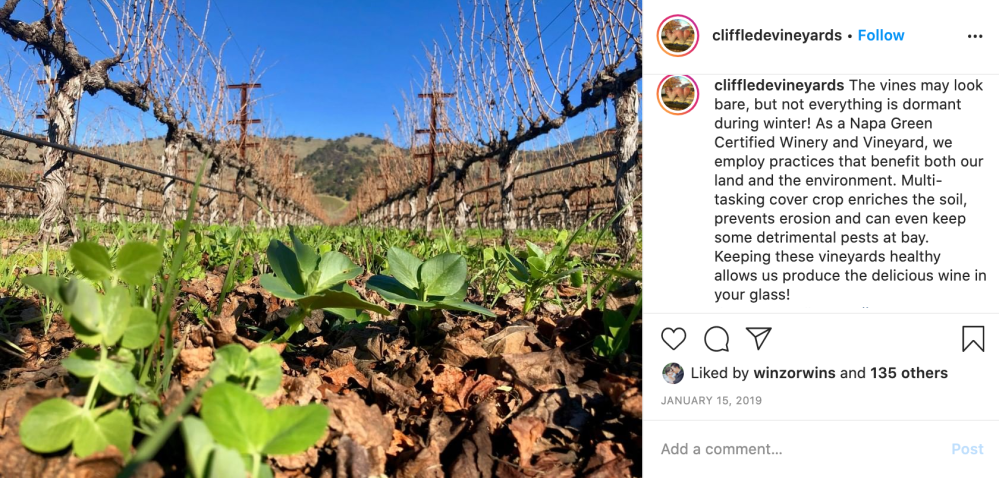The width and height of the screenshot is (999, 478).
Task: Click the vineyard photo
Action: point(320,239)
